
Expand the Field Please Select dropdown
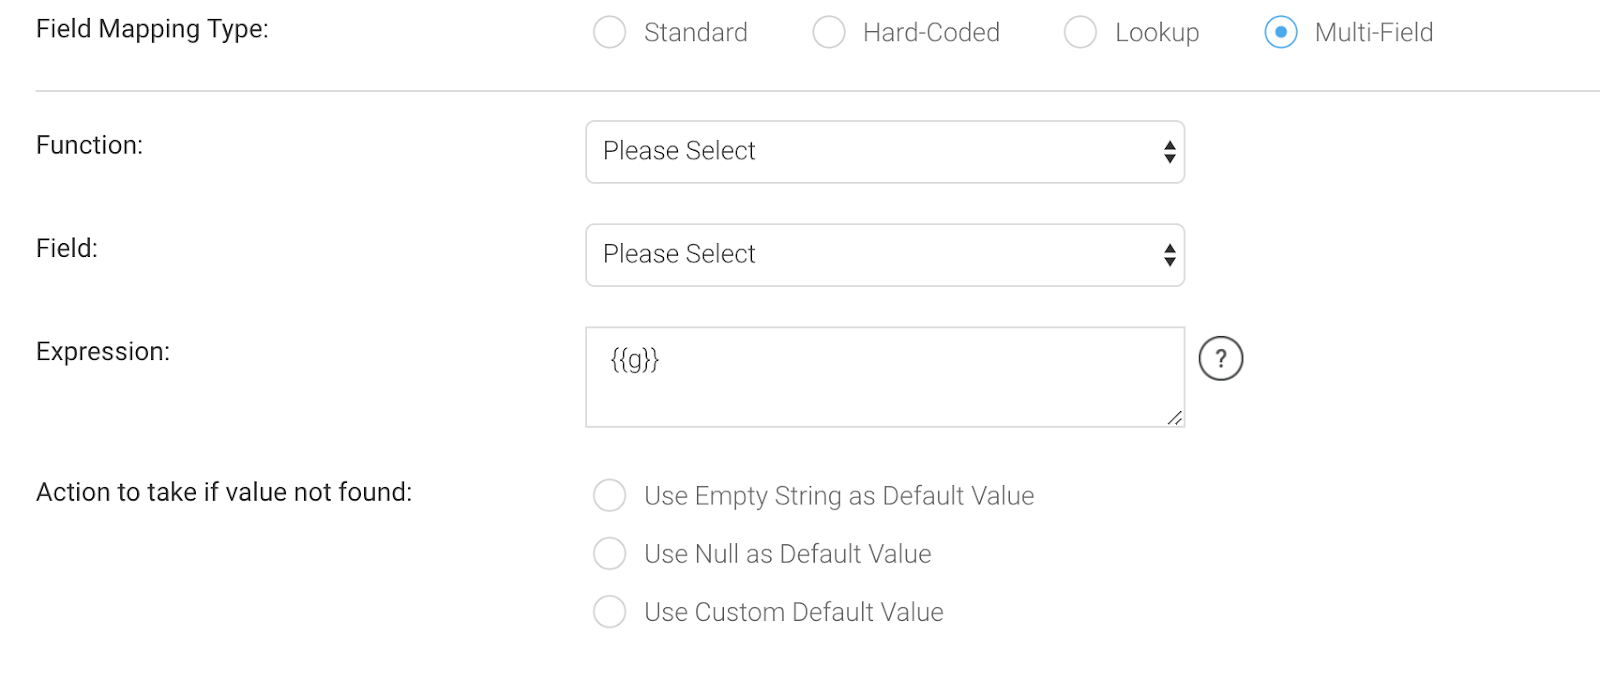pos(885,255)
